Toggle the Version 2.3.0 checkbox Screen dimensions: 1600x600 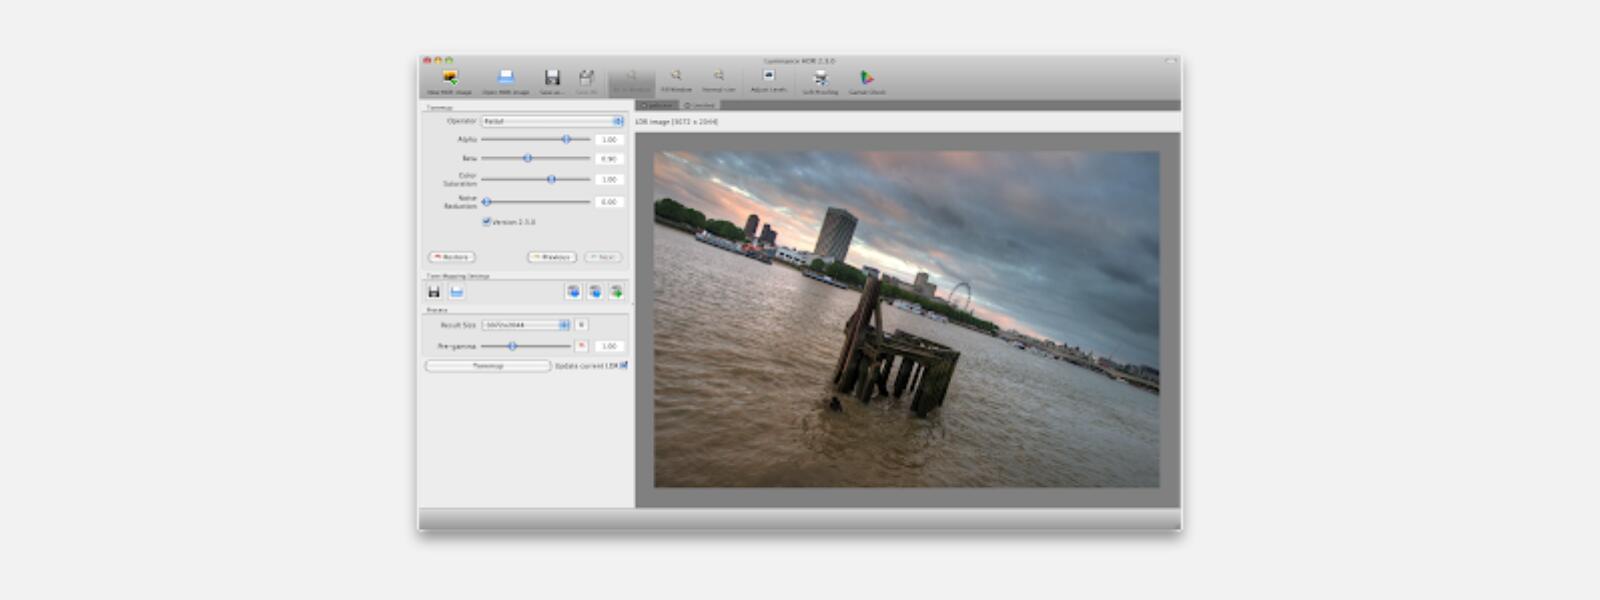coord(486,222)
